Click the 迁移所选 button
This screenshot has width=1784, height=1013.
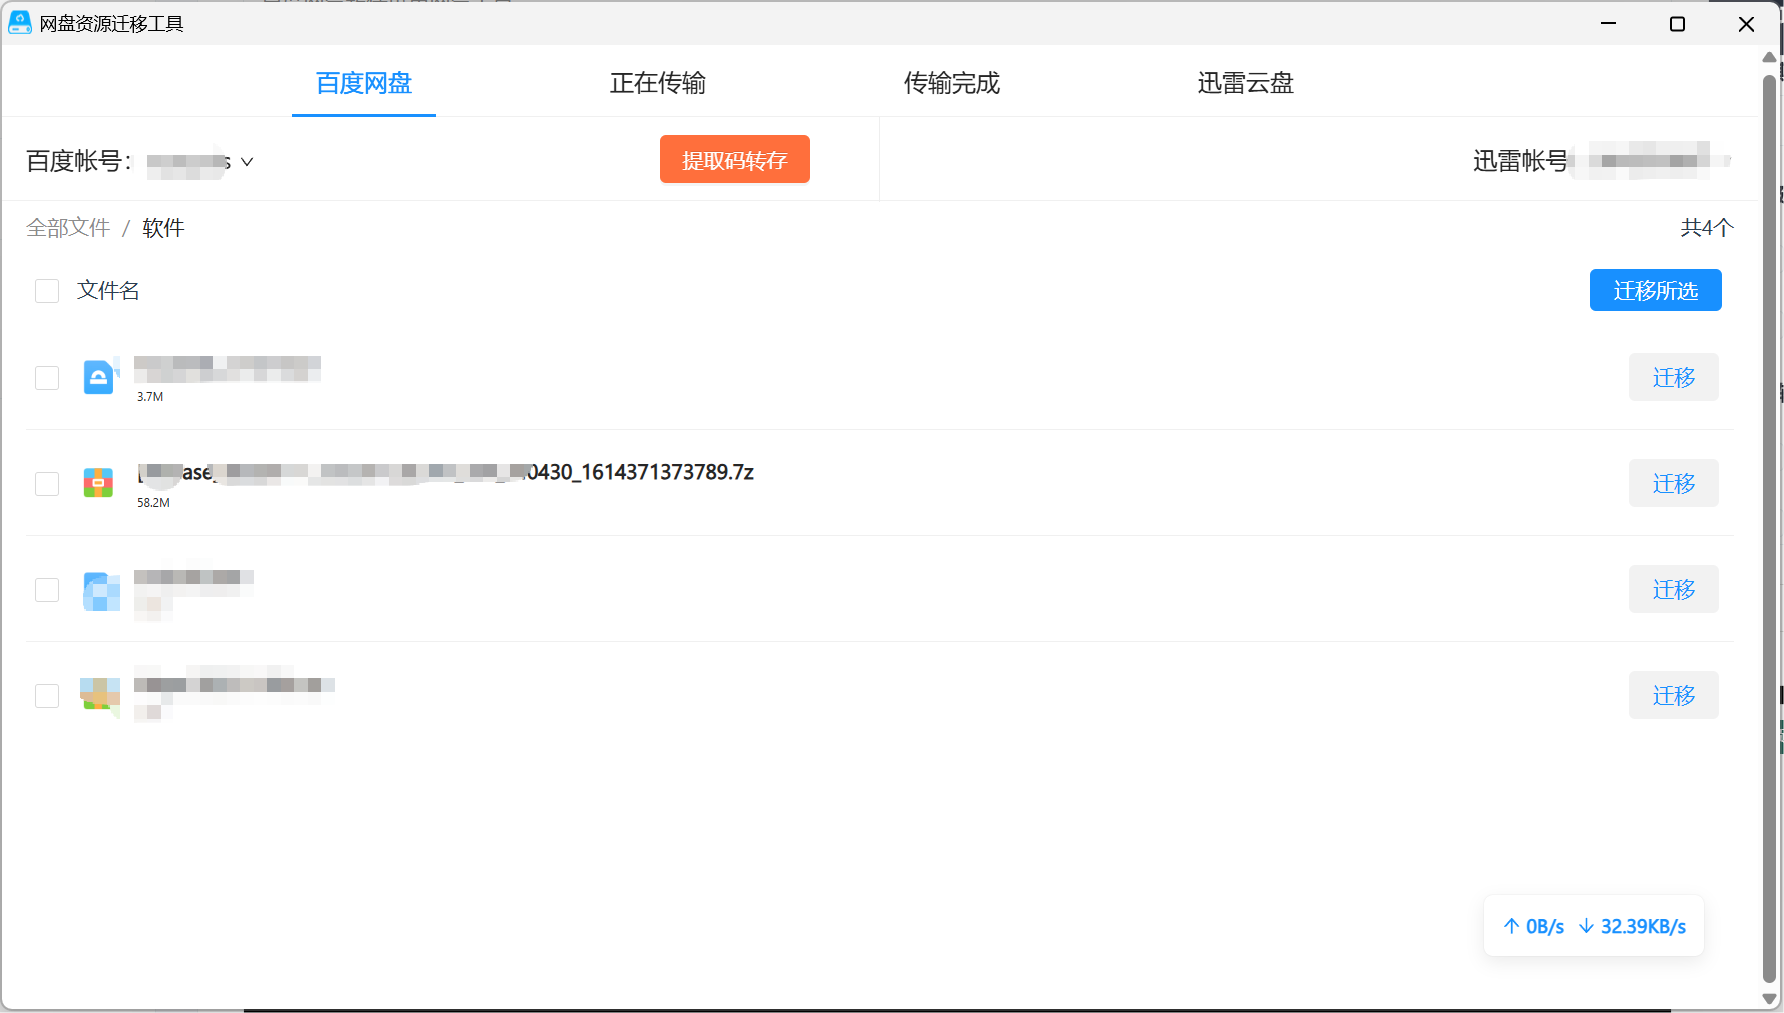[x=1656, y=290]
